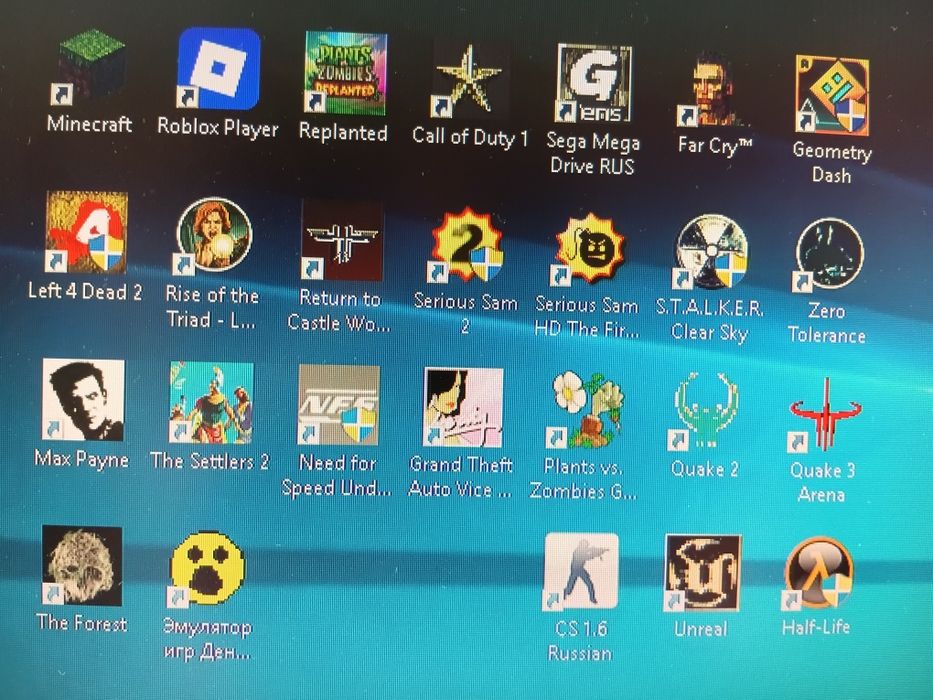
Task: Open Serious Sam HD The First Encounter icon
Action: (588, 248)
